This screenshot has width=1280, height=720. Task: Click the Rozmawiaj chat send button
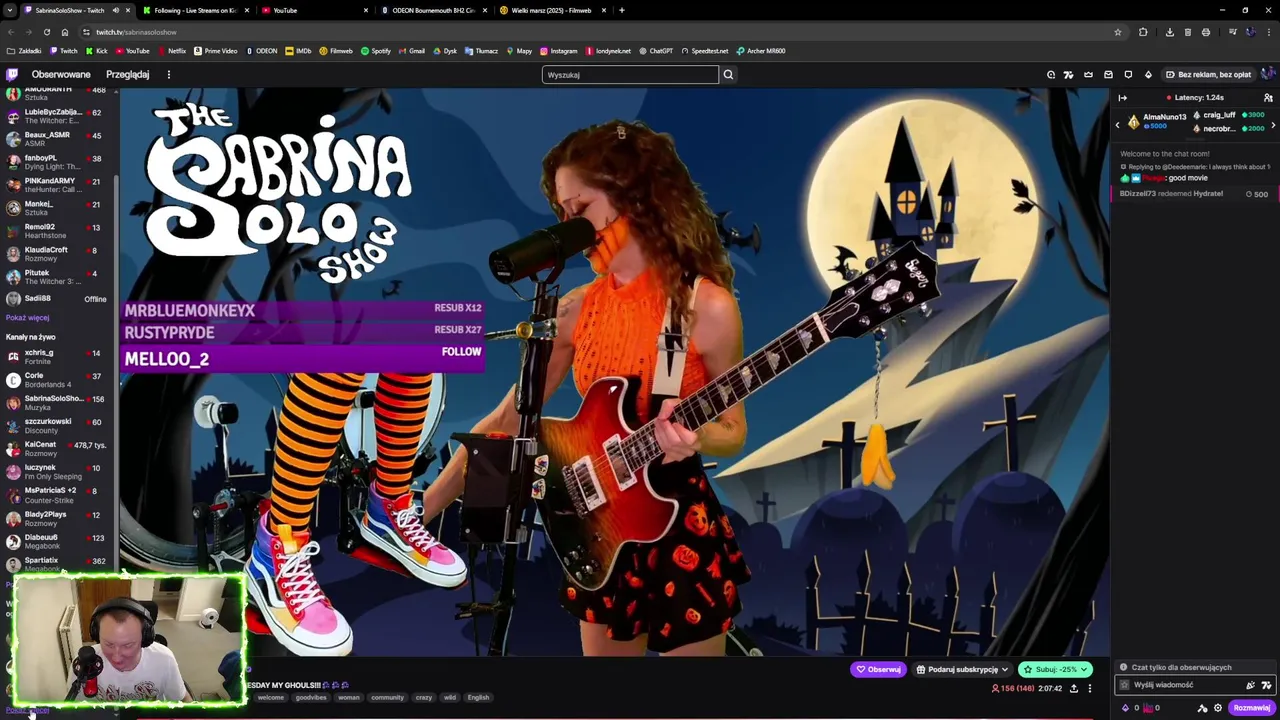[1251, 708]
